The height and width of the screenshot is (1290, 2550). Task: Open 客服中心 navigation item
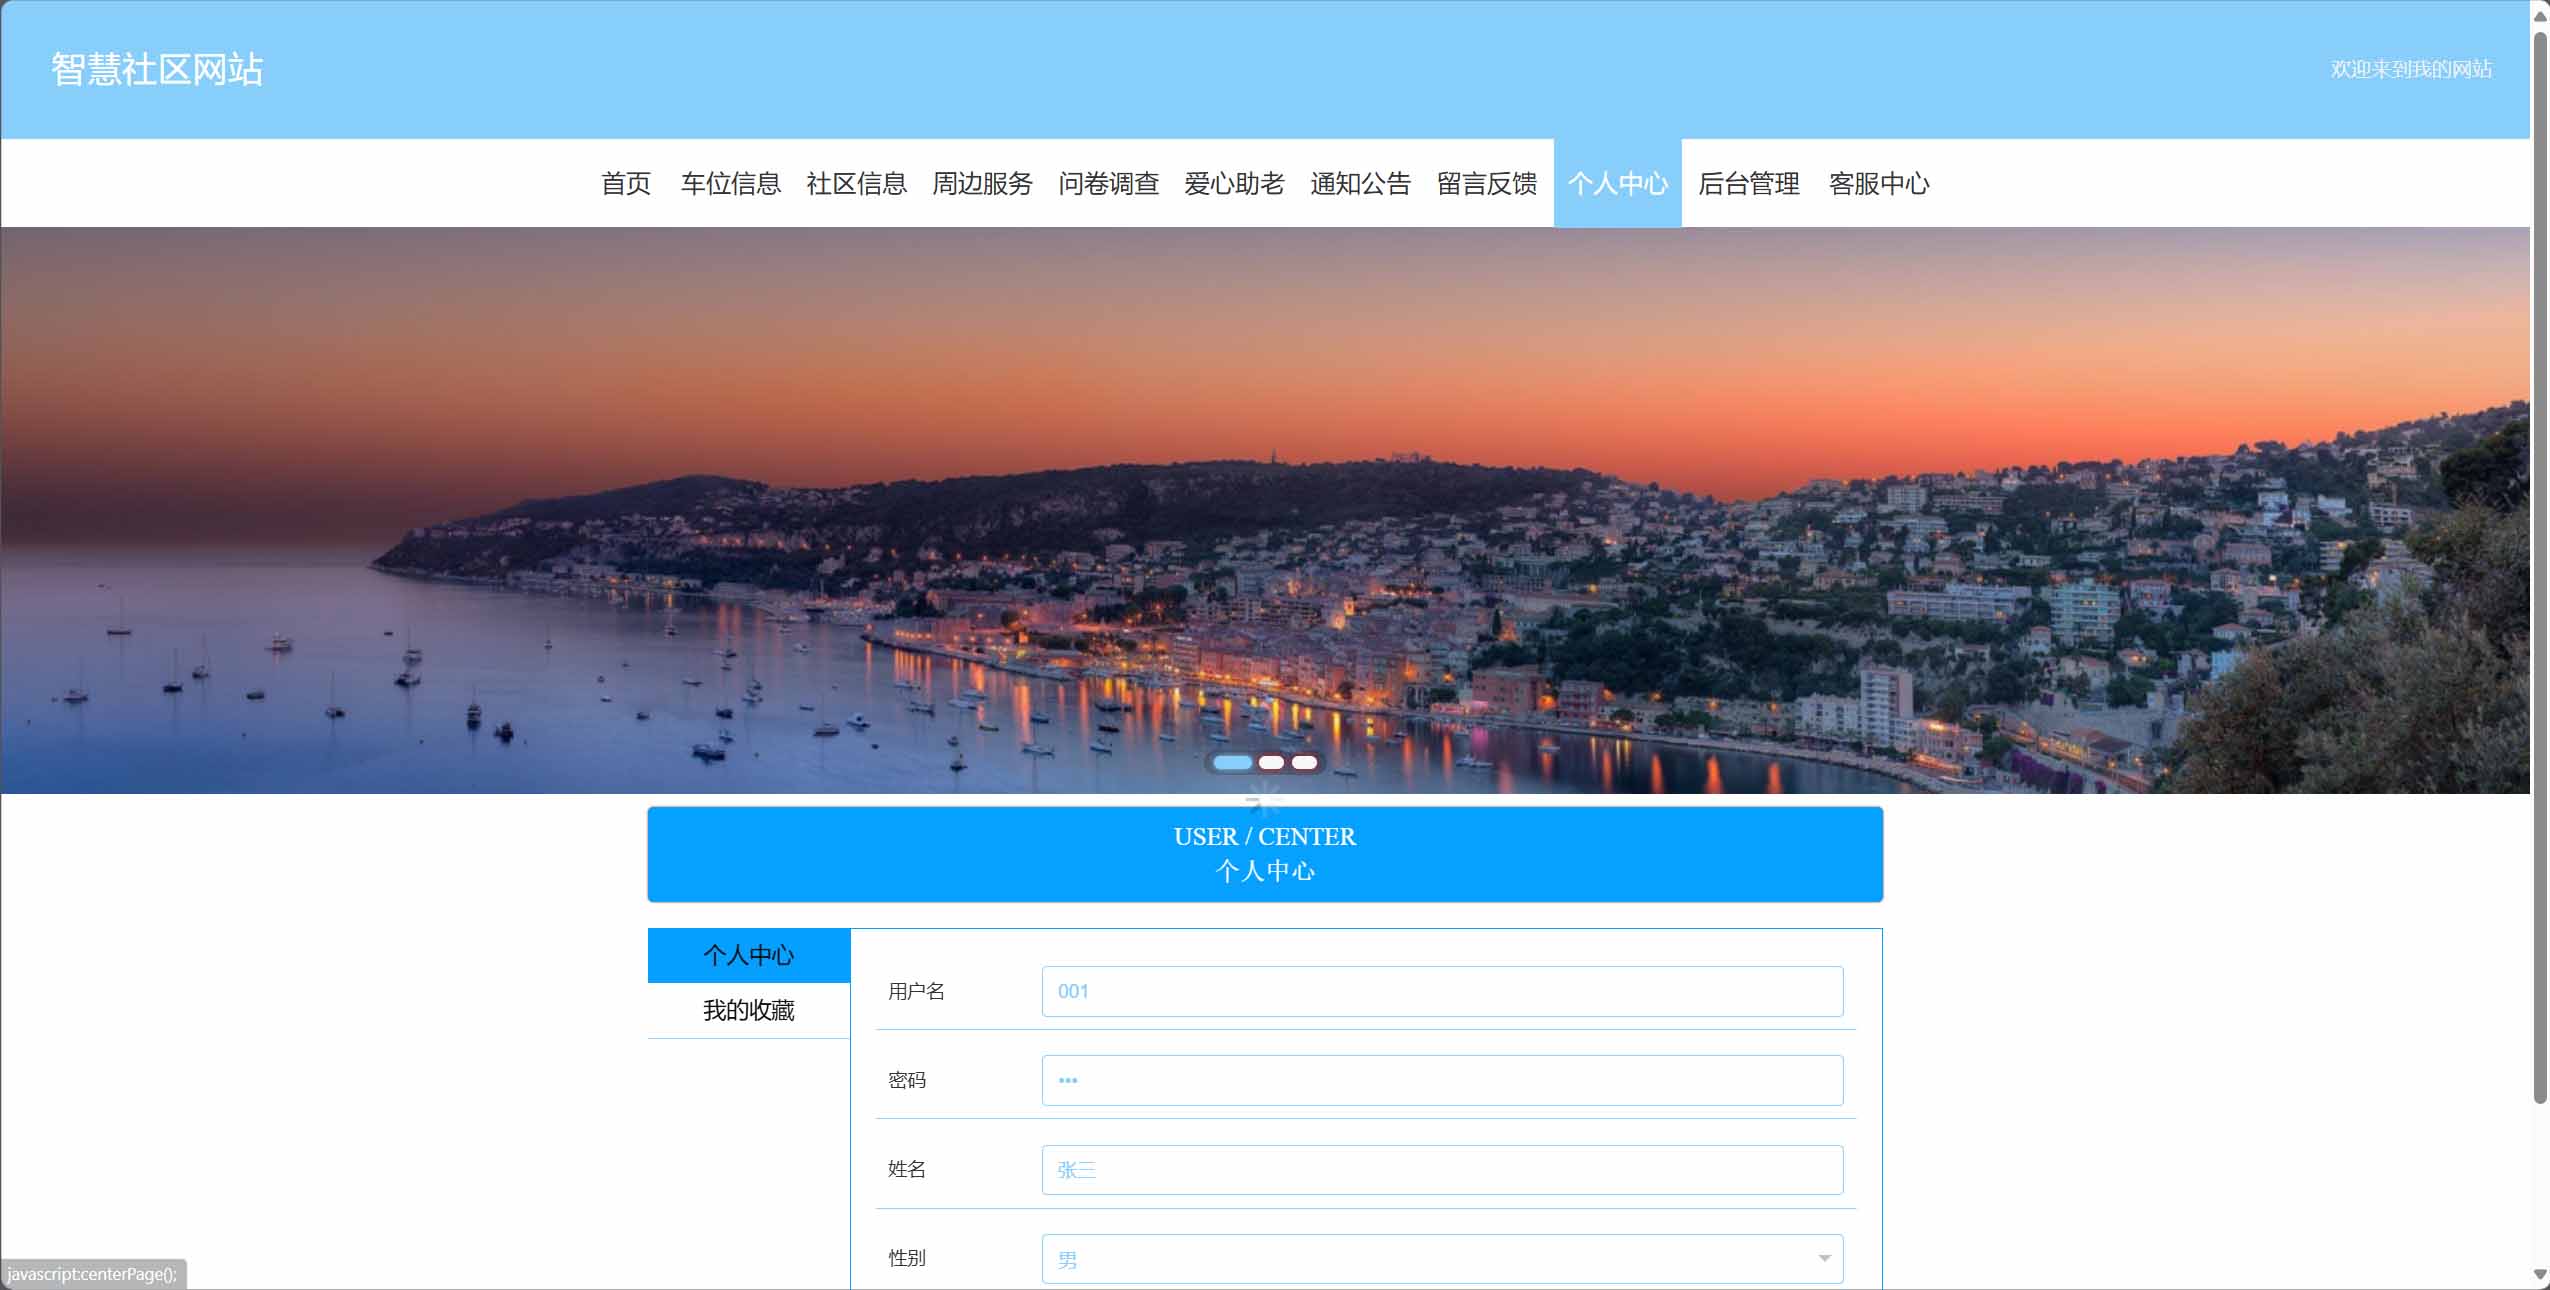(1879, 183)
